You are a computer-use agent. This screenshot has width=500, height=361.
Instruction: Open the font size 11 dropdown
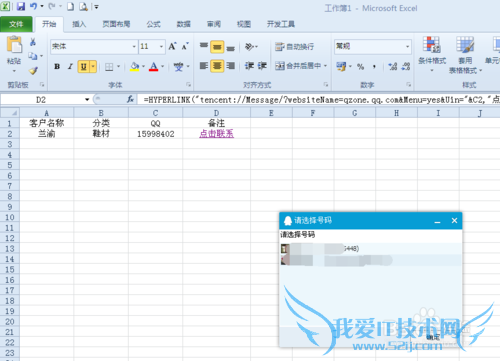(x=161, y=46)
